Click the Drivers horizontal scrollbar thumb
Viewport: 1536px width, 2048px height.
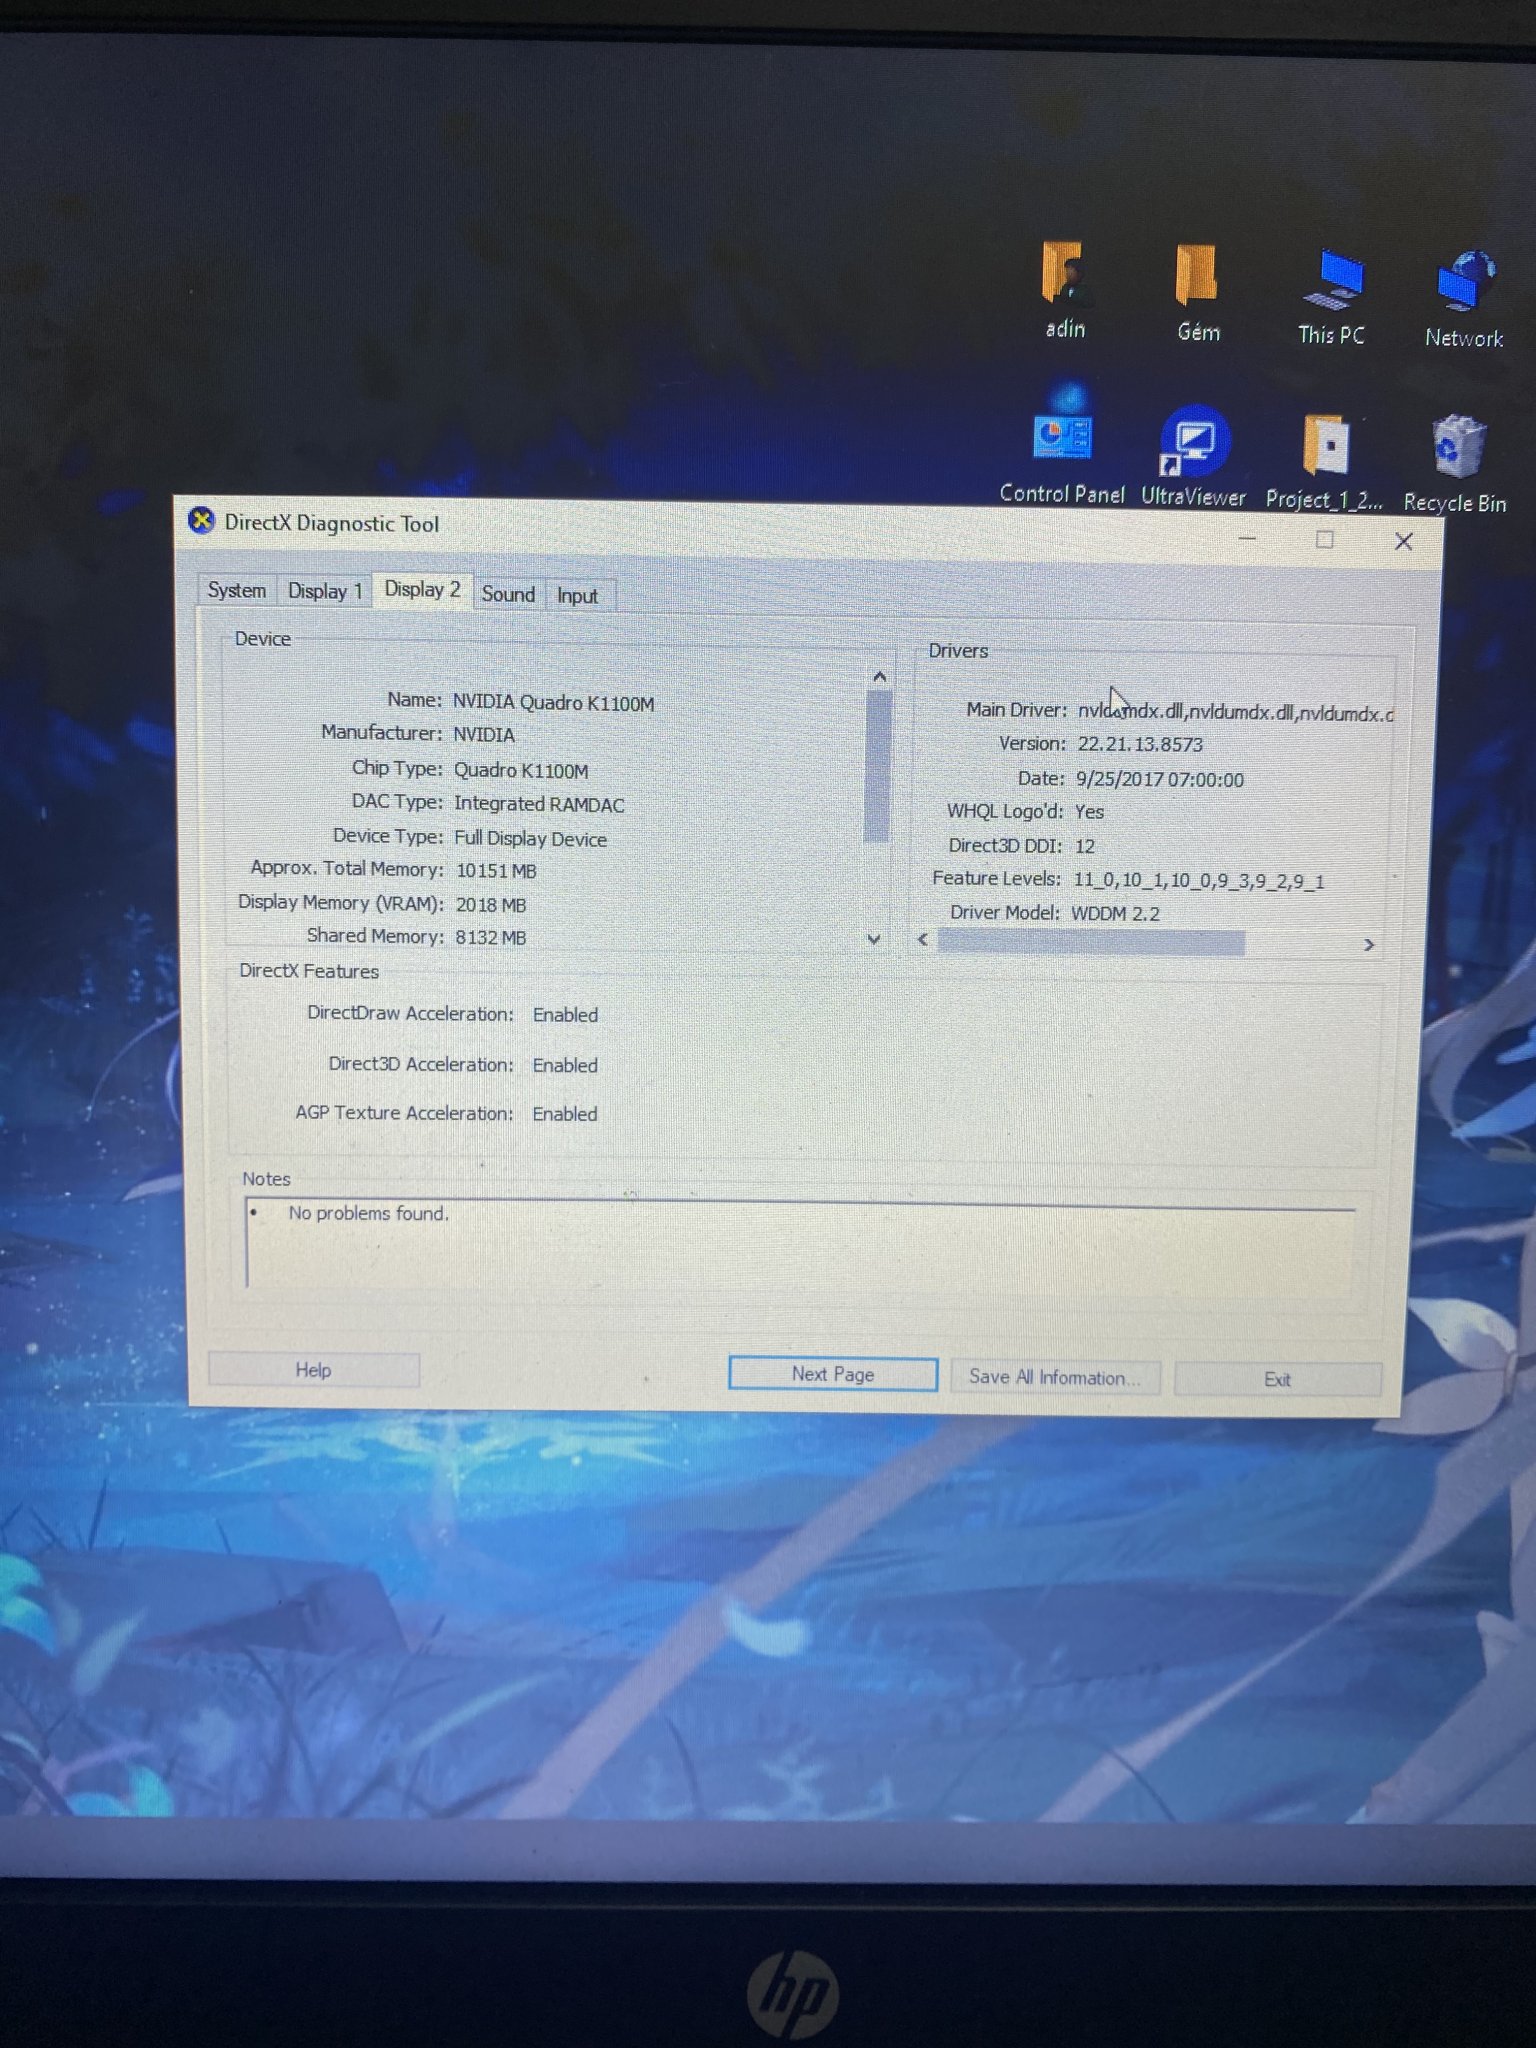coord(1090,942)
